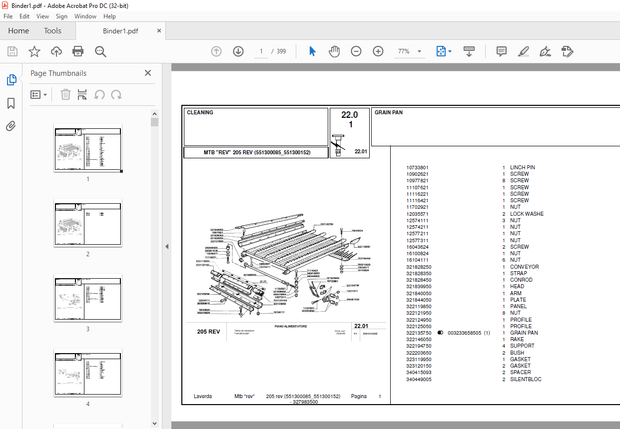This screenshot has width=620, height=429.
Task: Toggle the Bookmarks navigation panel
Action: 12,103
